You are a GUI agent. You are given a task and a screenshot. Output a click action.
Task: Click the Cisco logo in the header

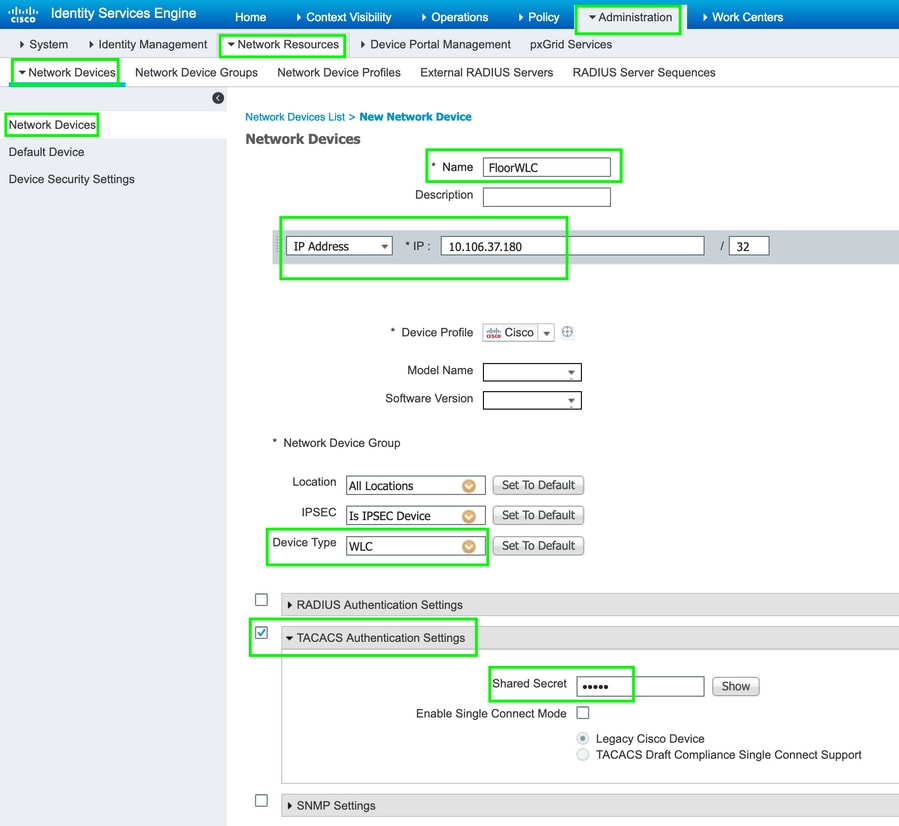23,14
